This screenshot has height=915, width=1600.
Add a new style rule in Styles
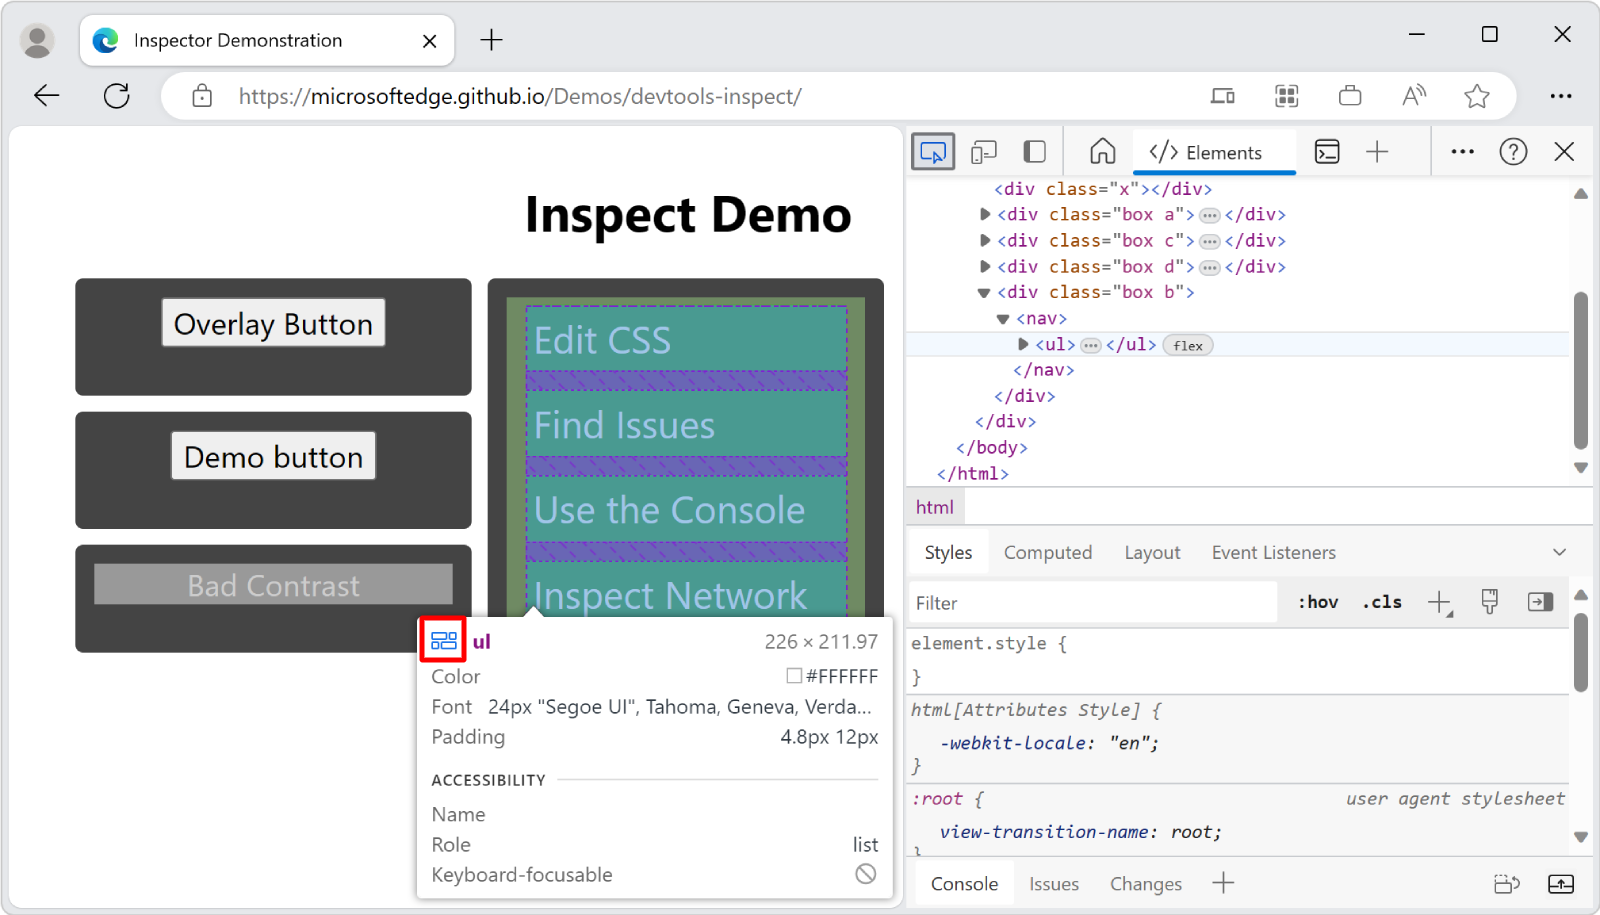pyautogui.click(x=1440, y=602)
